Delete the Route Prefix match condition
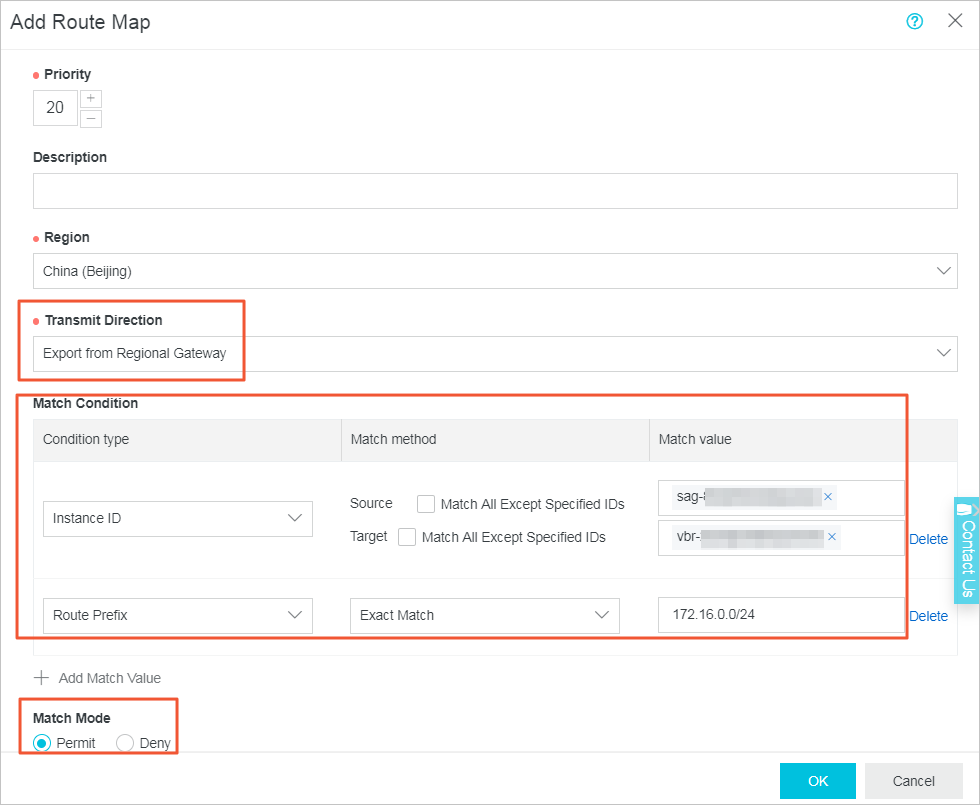 click(x=928, y=616)
